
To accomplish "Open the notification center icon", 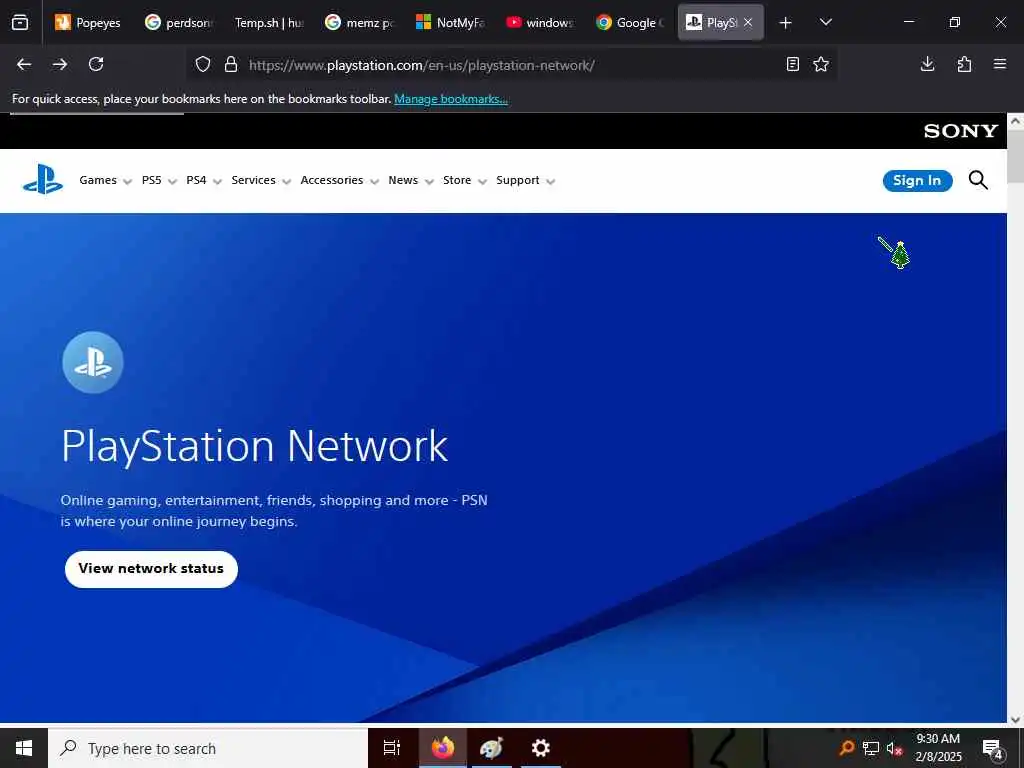I will (x=993, y=748).
